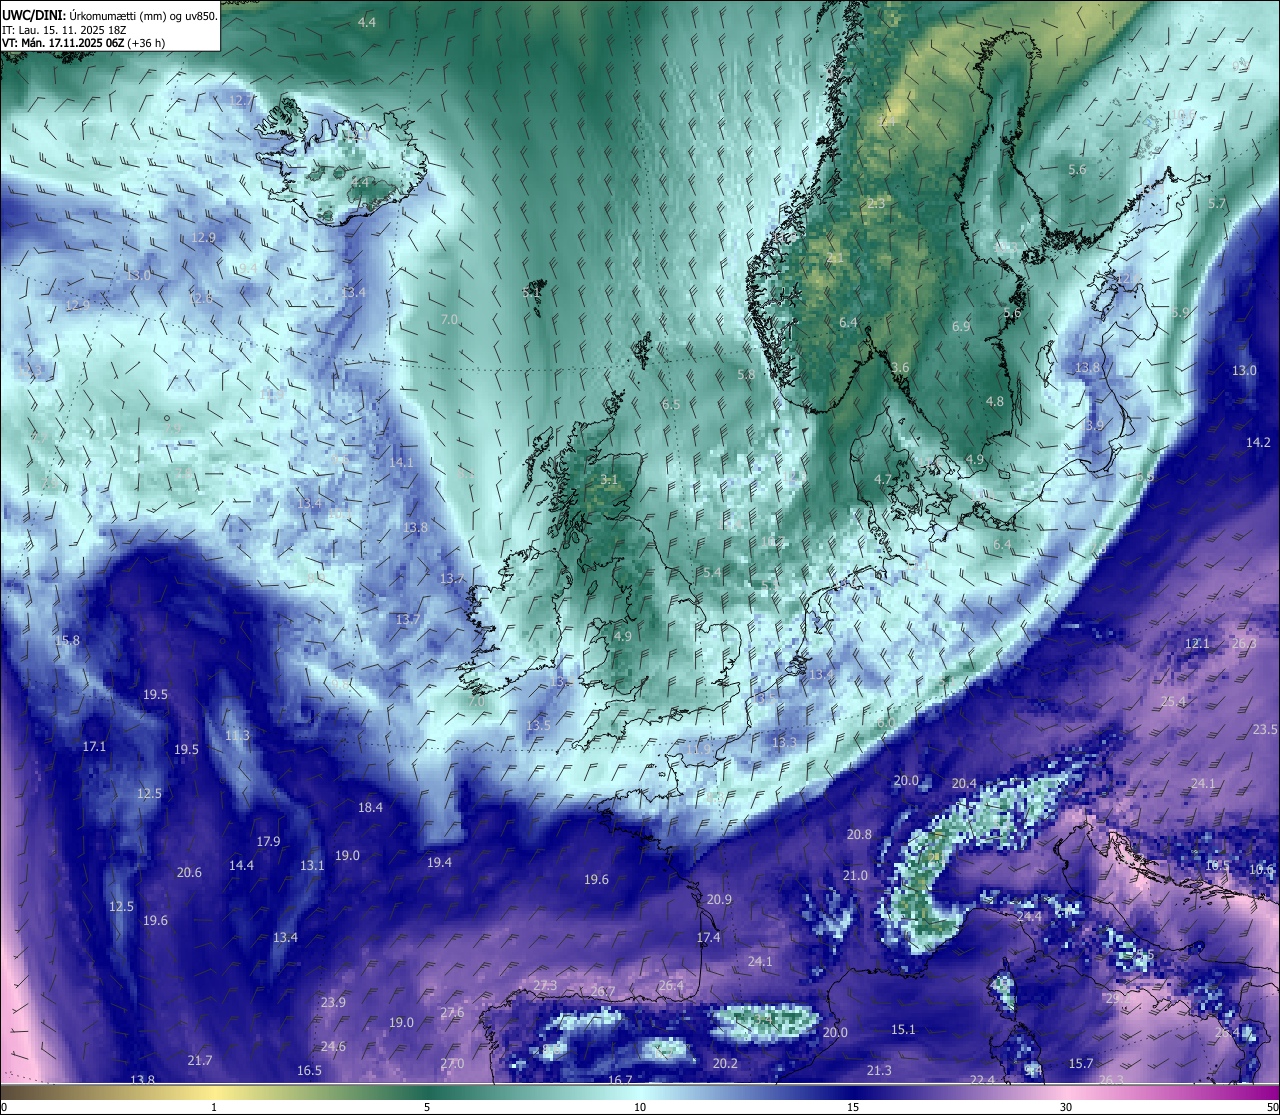Click the 4.4 value near the top
Viewport: 1280px width, 1115px height.
[x=367, y=22]
